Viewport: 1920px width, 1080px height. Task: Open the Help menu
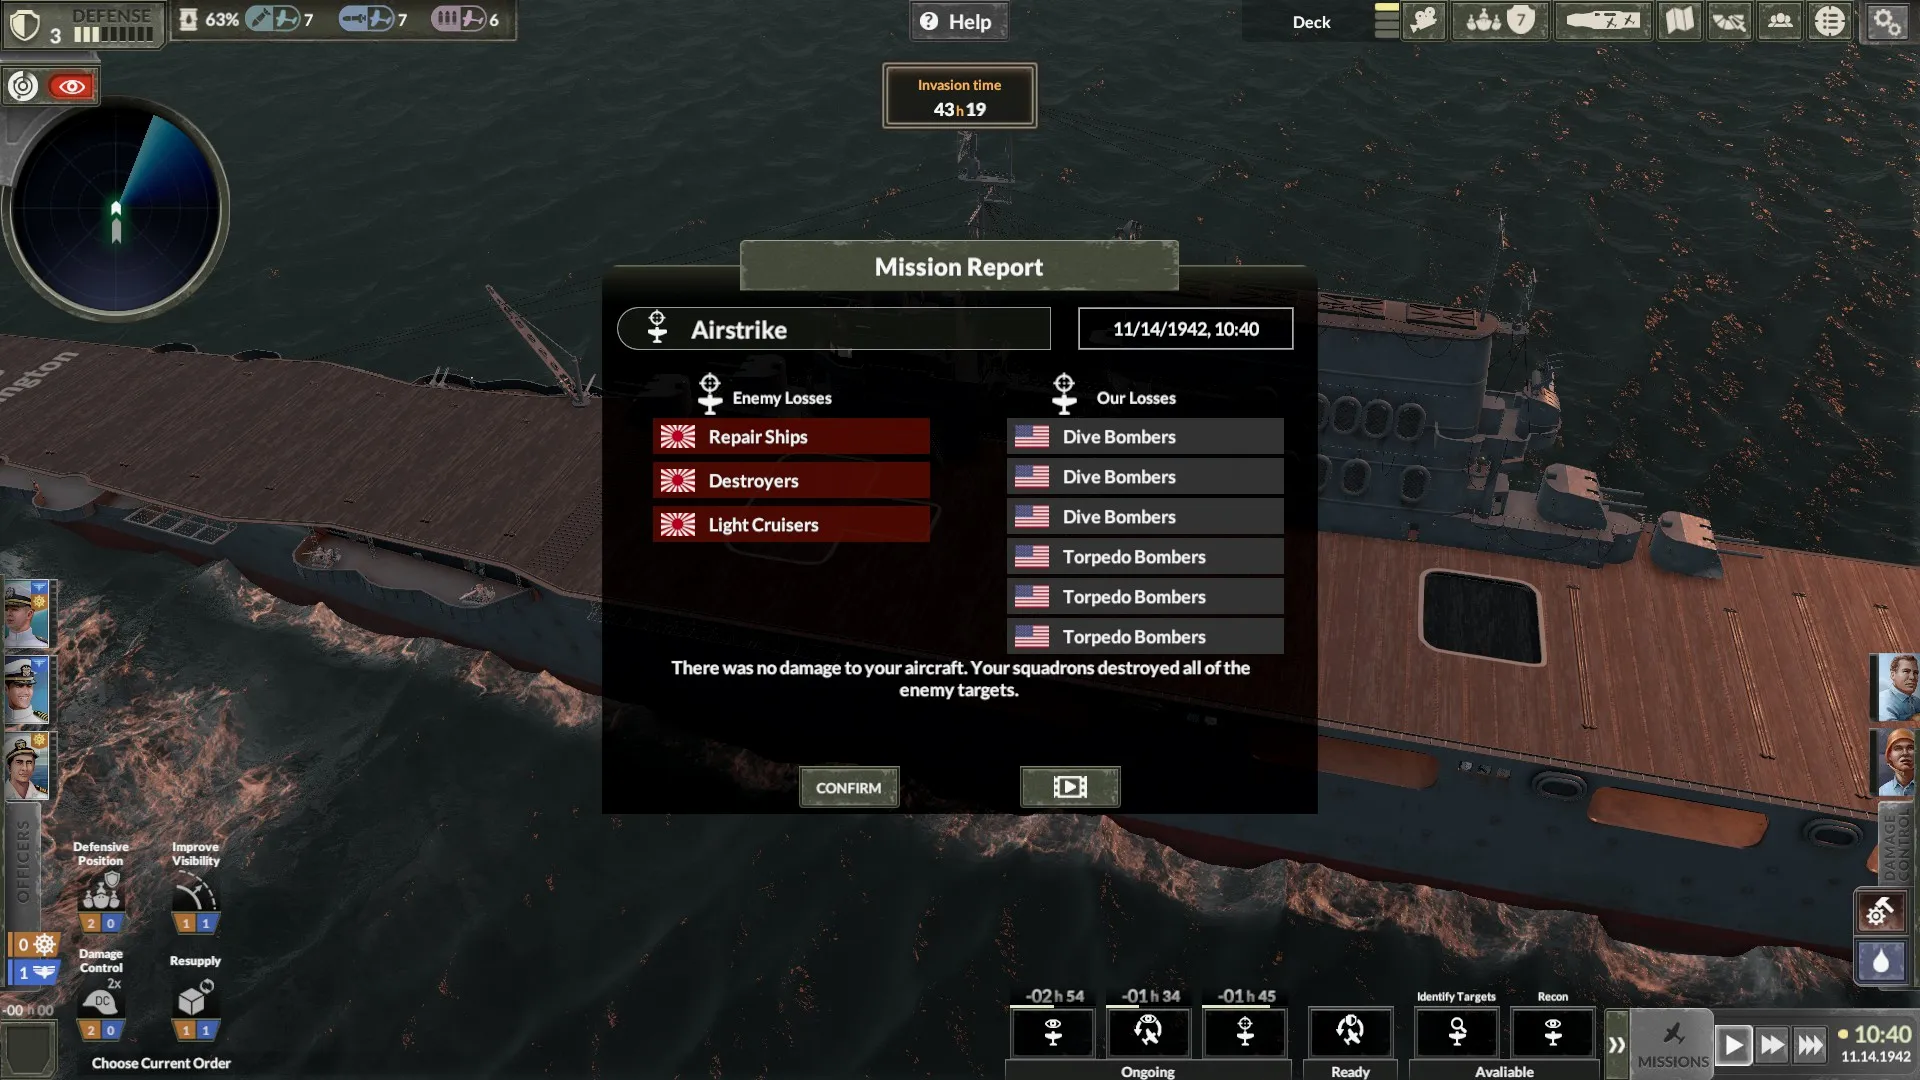(958, 22)
